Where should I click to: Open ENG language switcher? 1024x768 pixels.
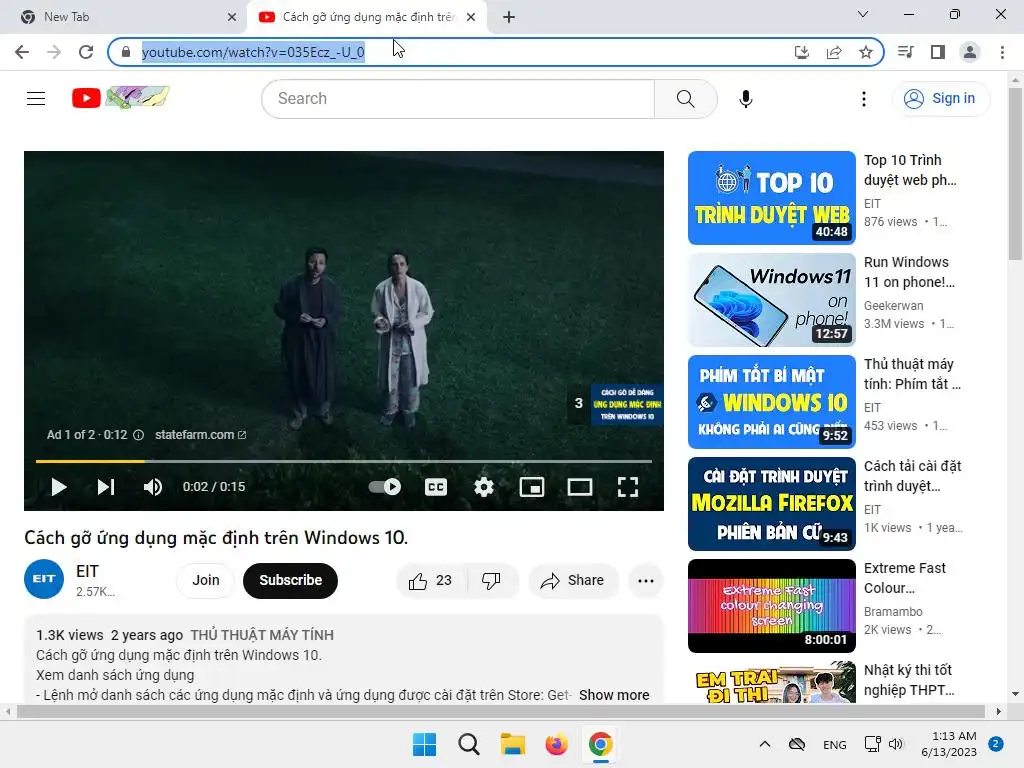835,744
